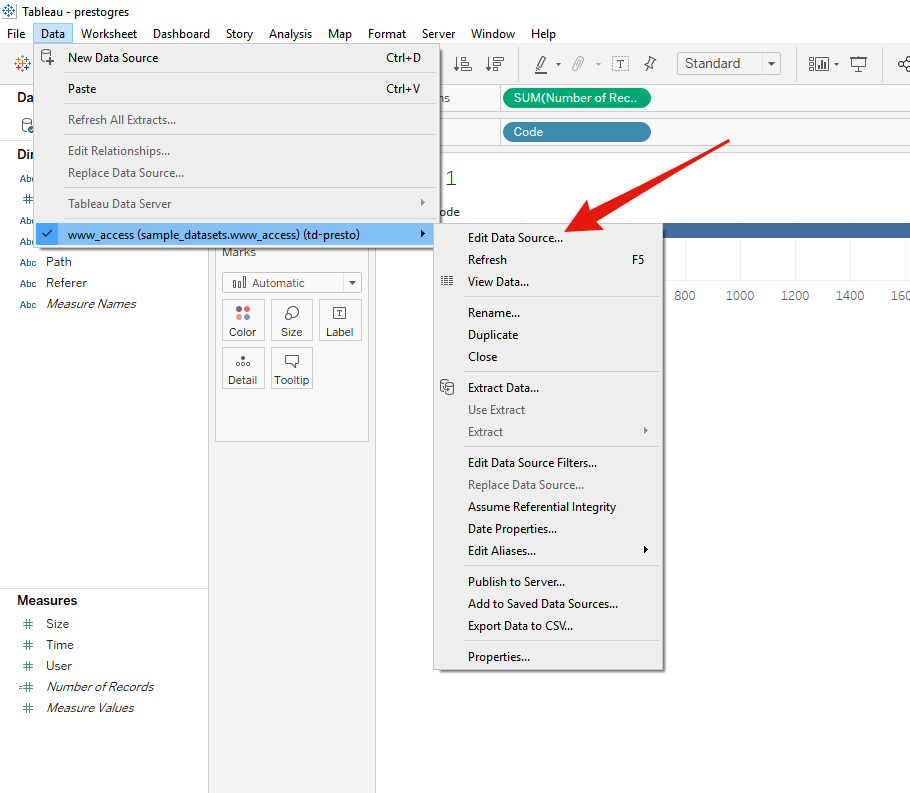Click the highlight pen toolbar icon
910x793 pixels.
(541, 64)
